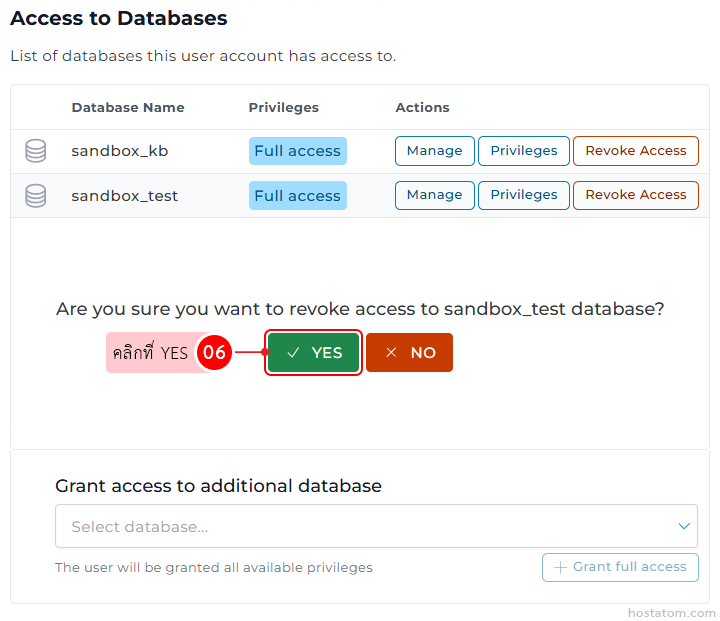
Task: Click the Database Name column header
Action: pyautogui.click(x=128, y=107)
